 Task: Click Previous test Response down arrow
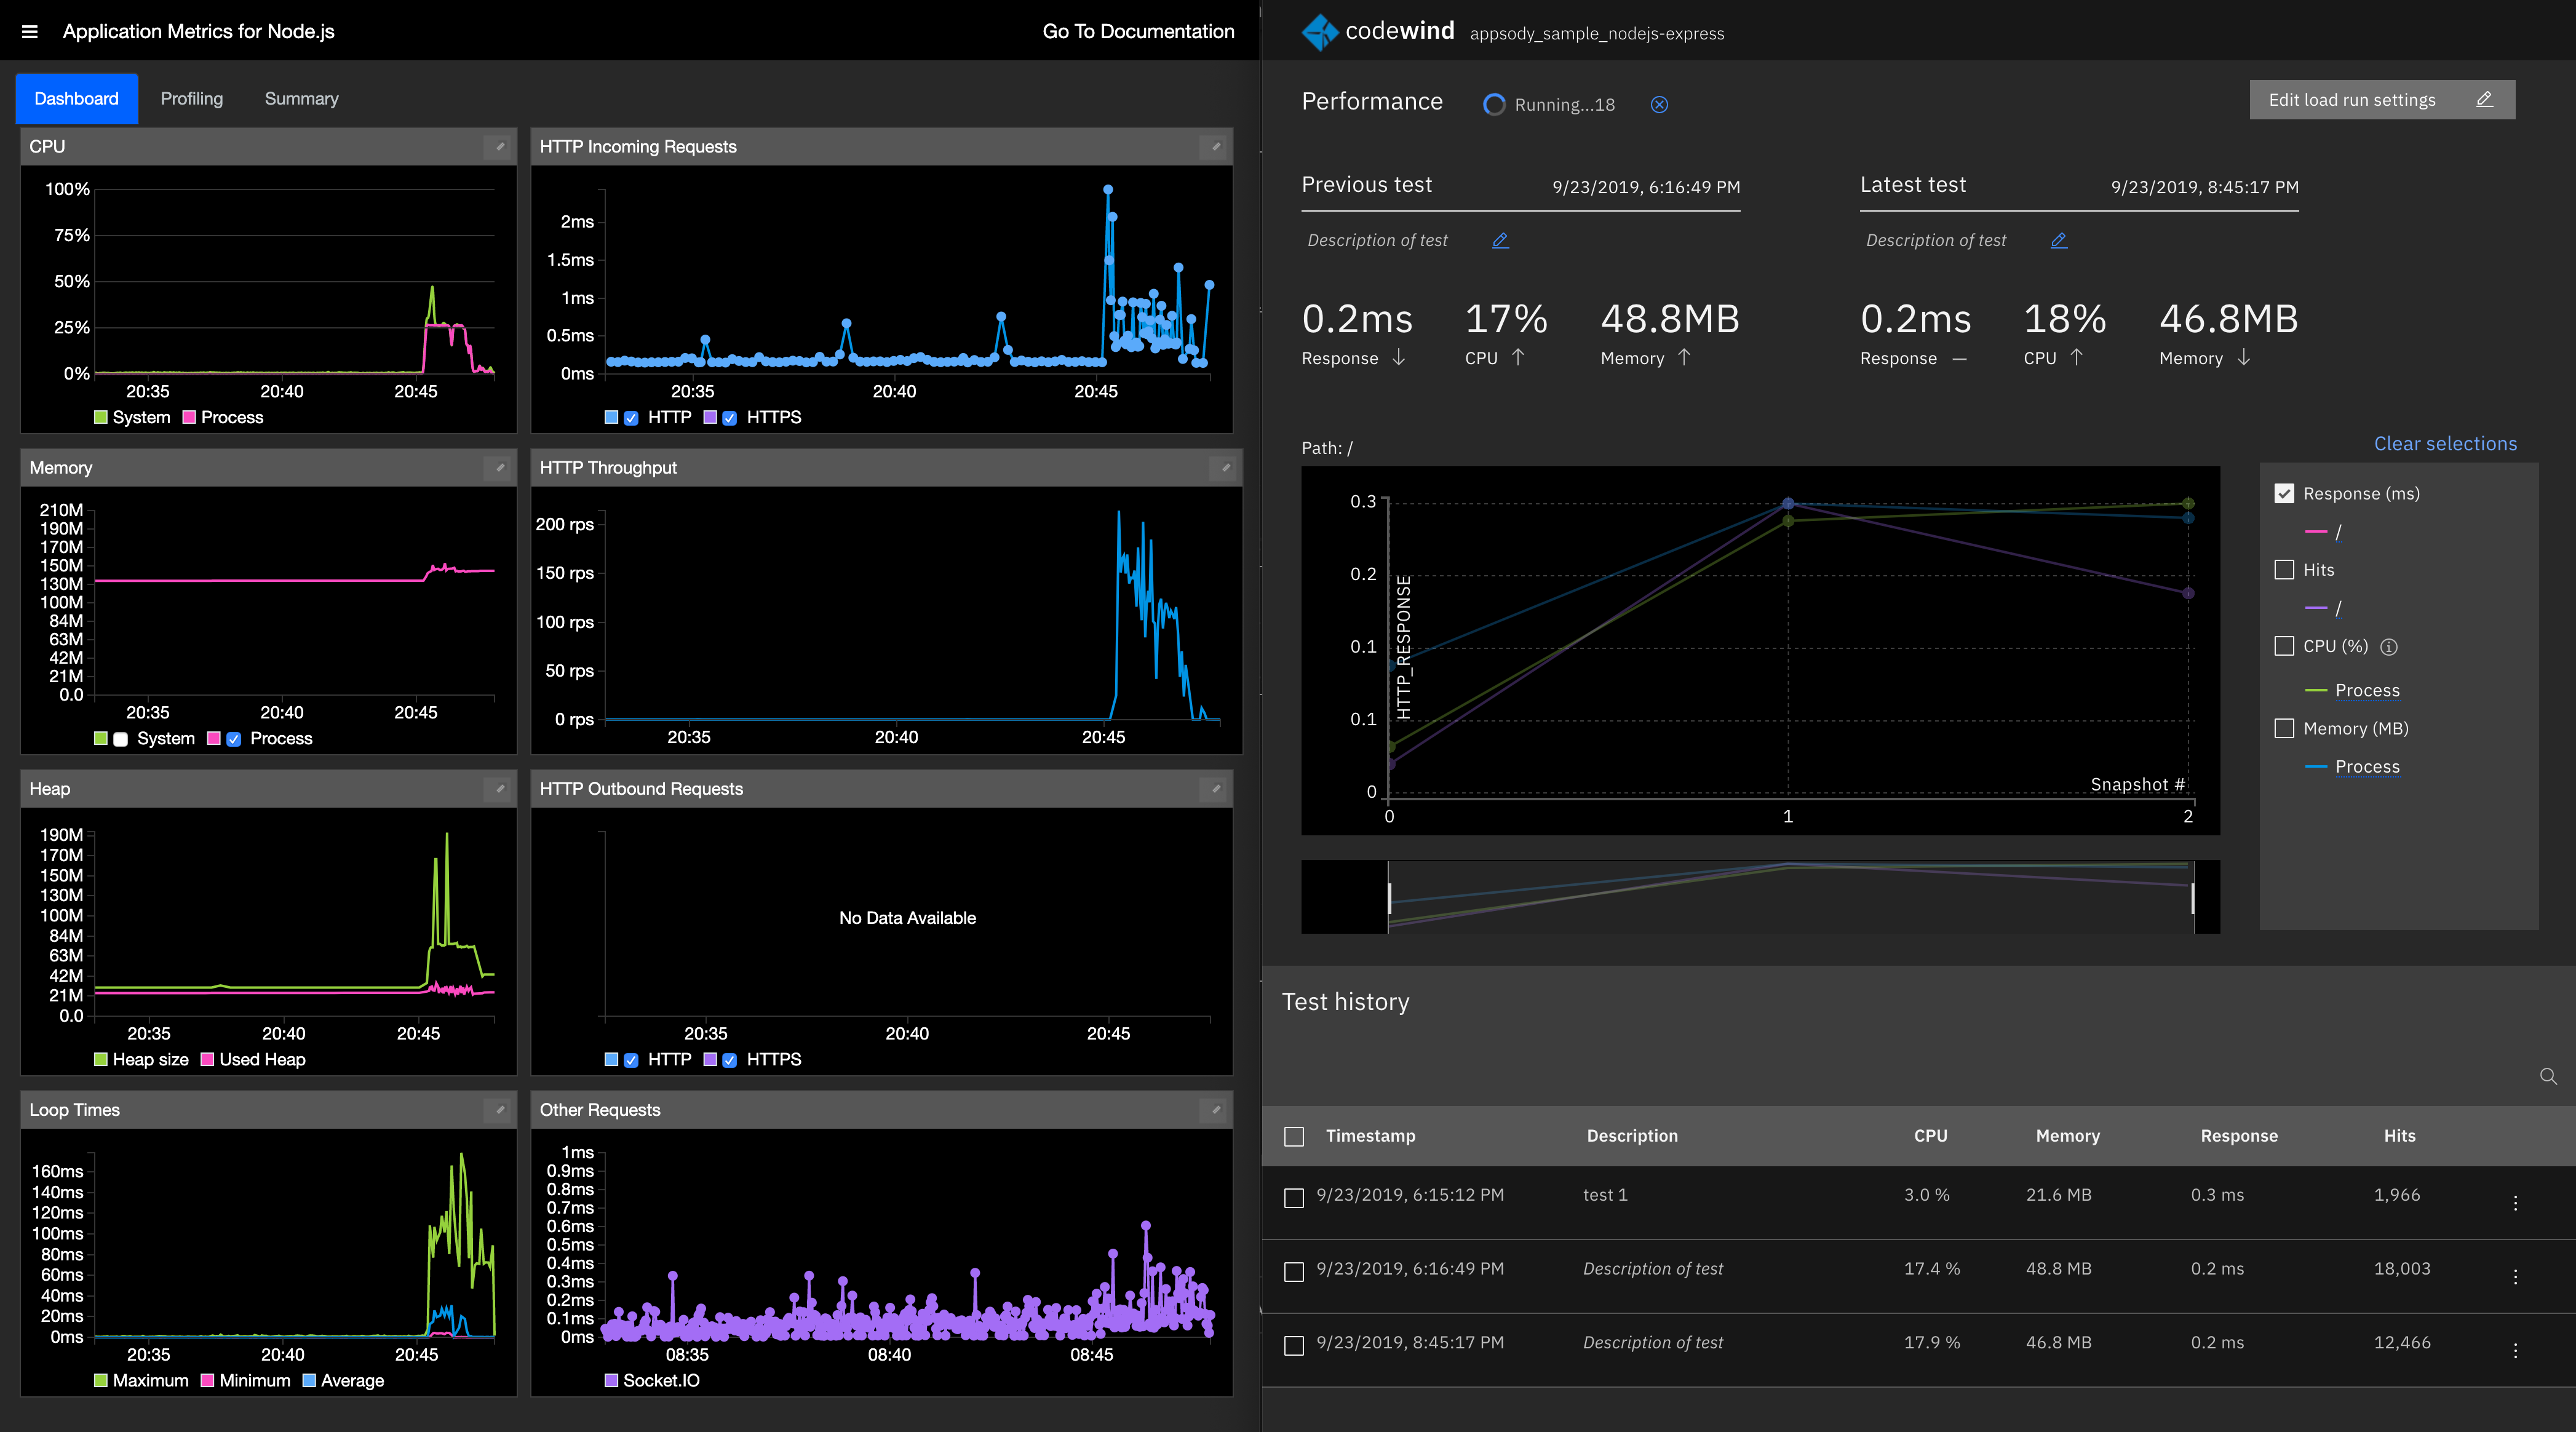[1399, 357]
